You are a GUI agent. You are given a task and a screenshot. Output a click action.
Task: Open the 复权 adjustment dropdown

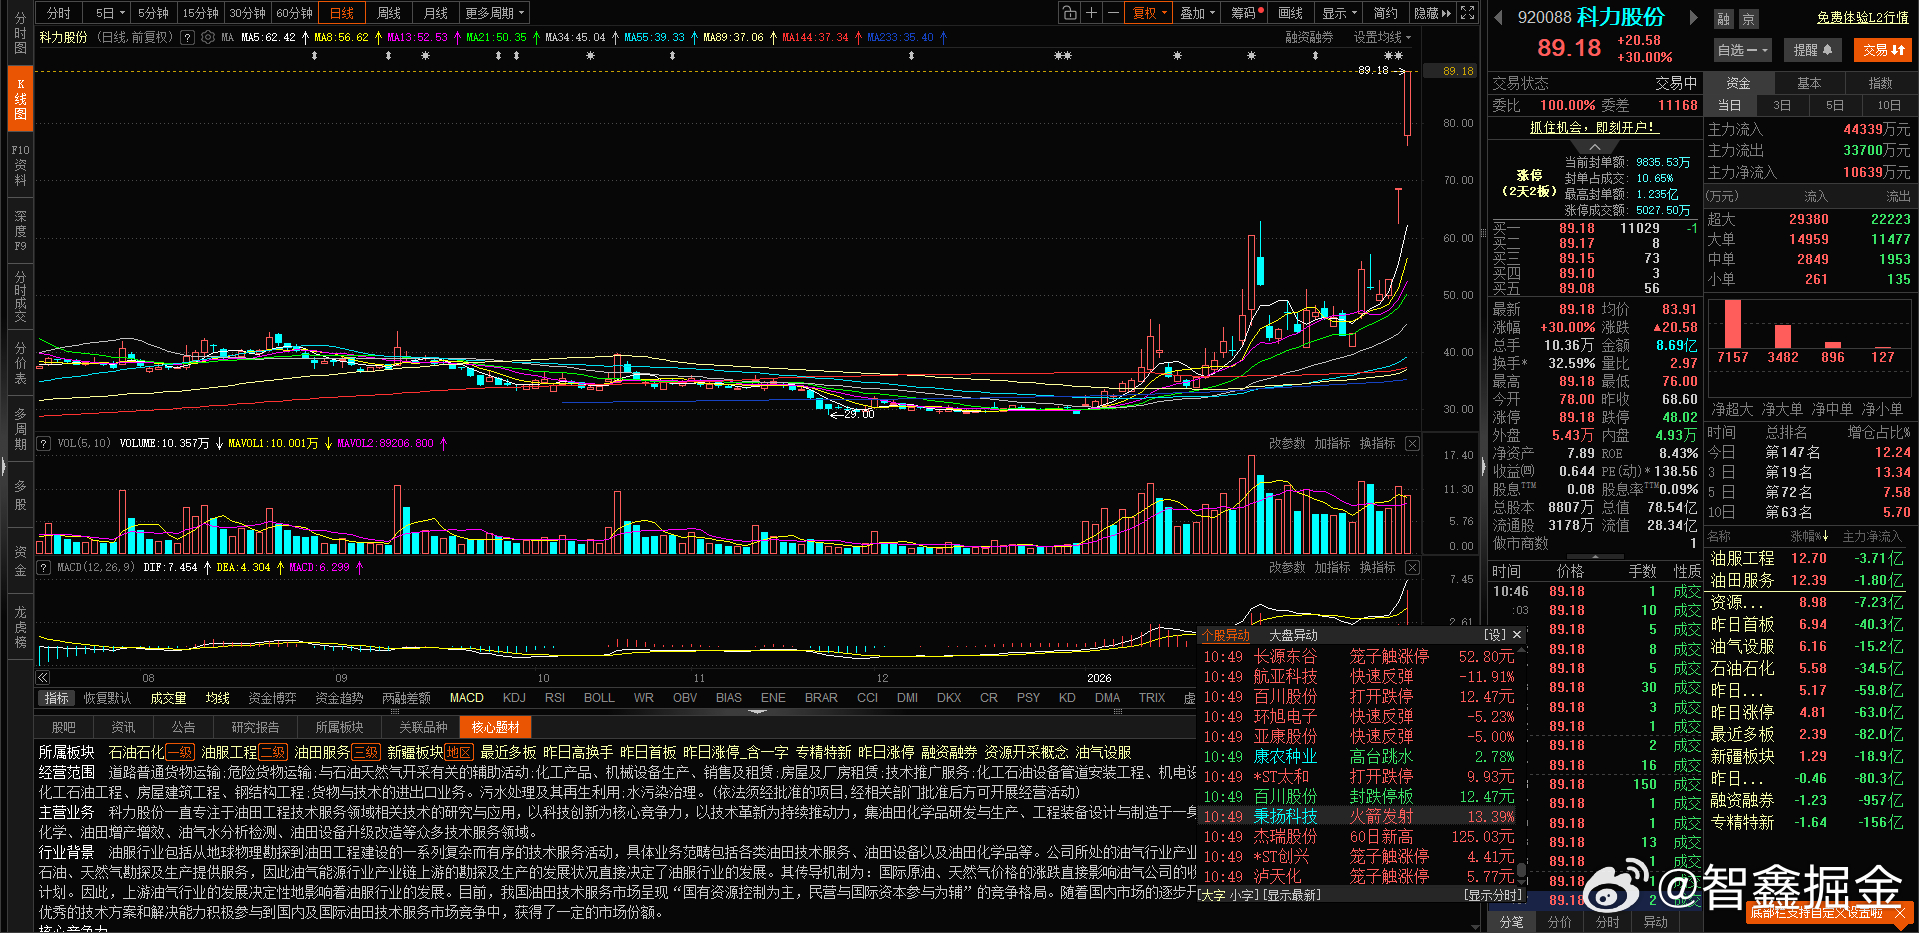(x=1144, y=12)
